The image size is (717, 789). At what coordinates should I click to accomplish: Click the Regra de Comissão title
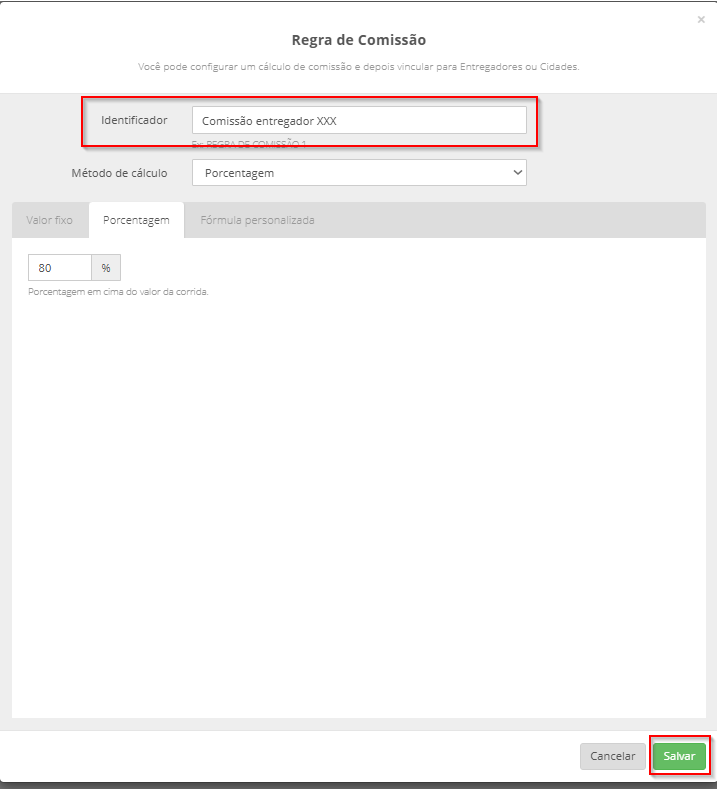point(359,40)
